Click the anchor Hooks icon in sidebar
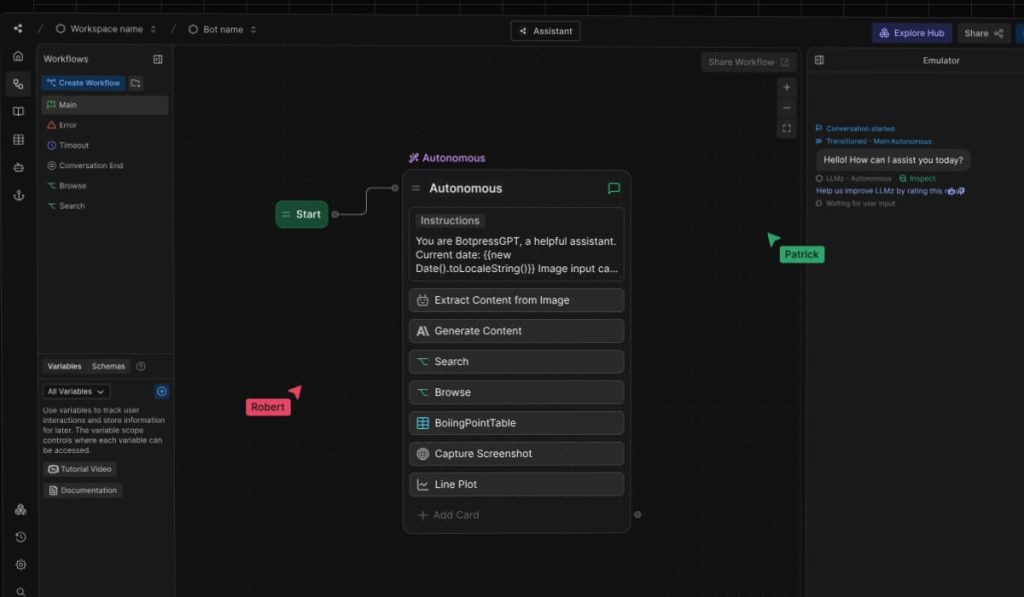 (x=18, y=195)
